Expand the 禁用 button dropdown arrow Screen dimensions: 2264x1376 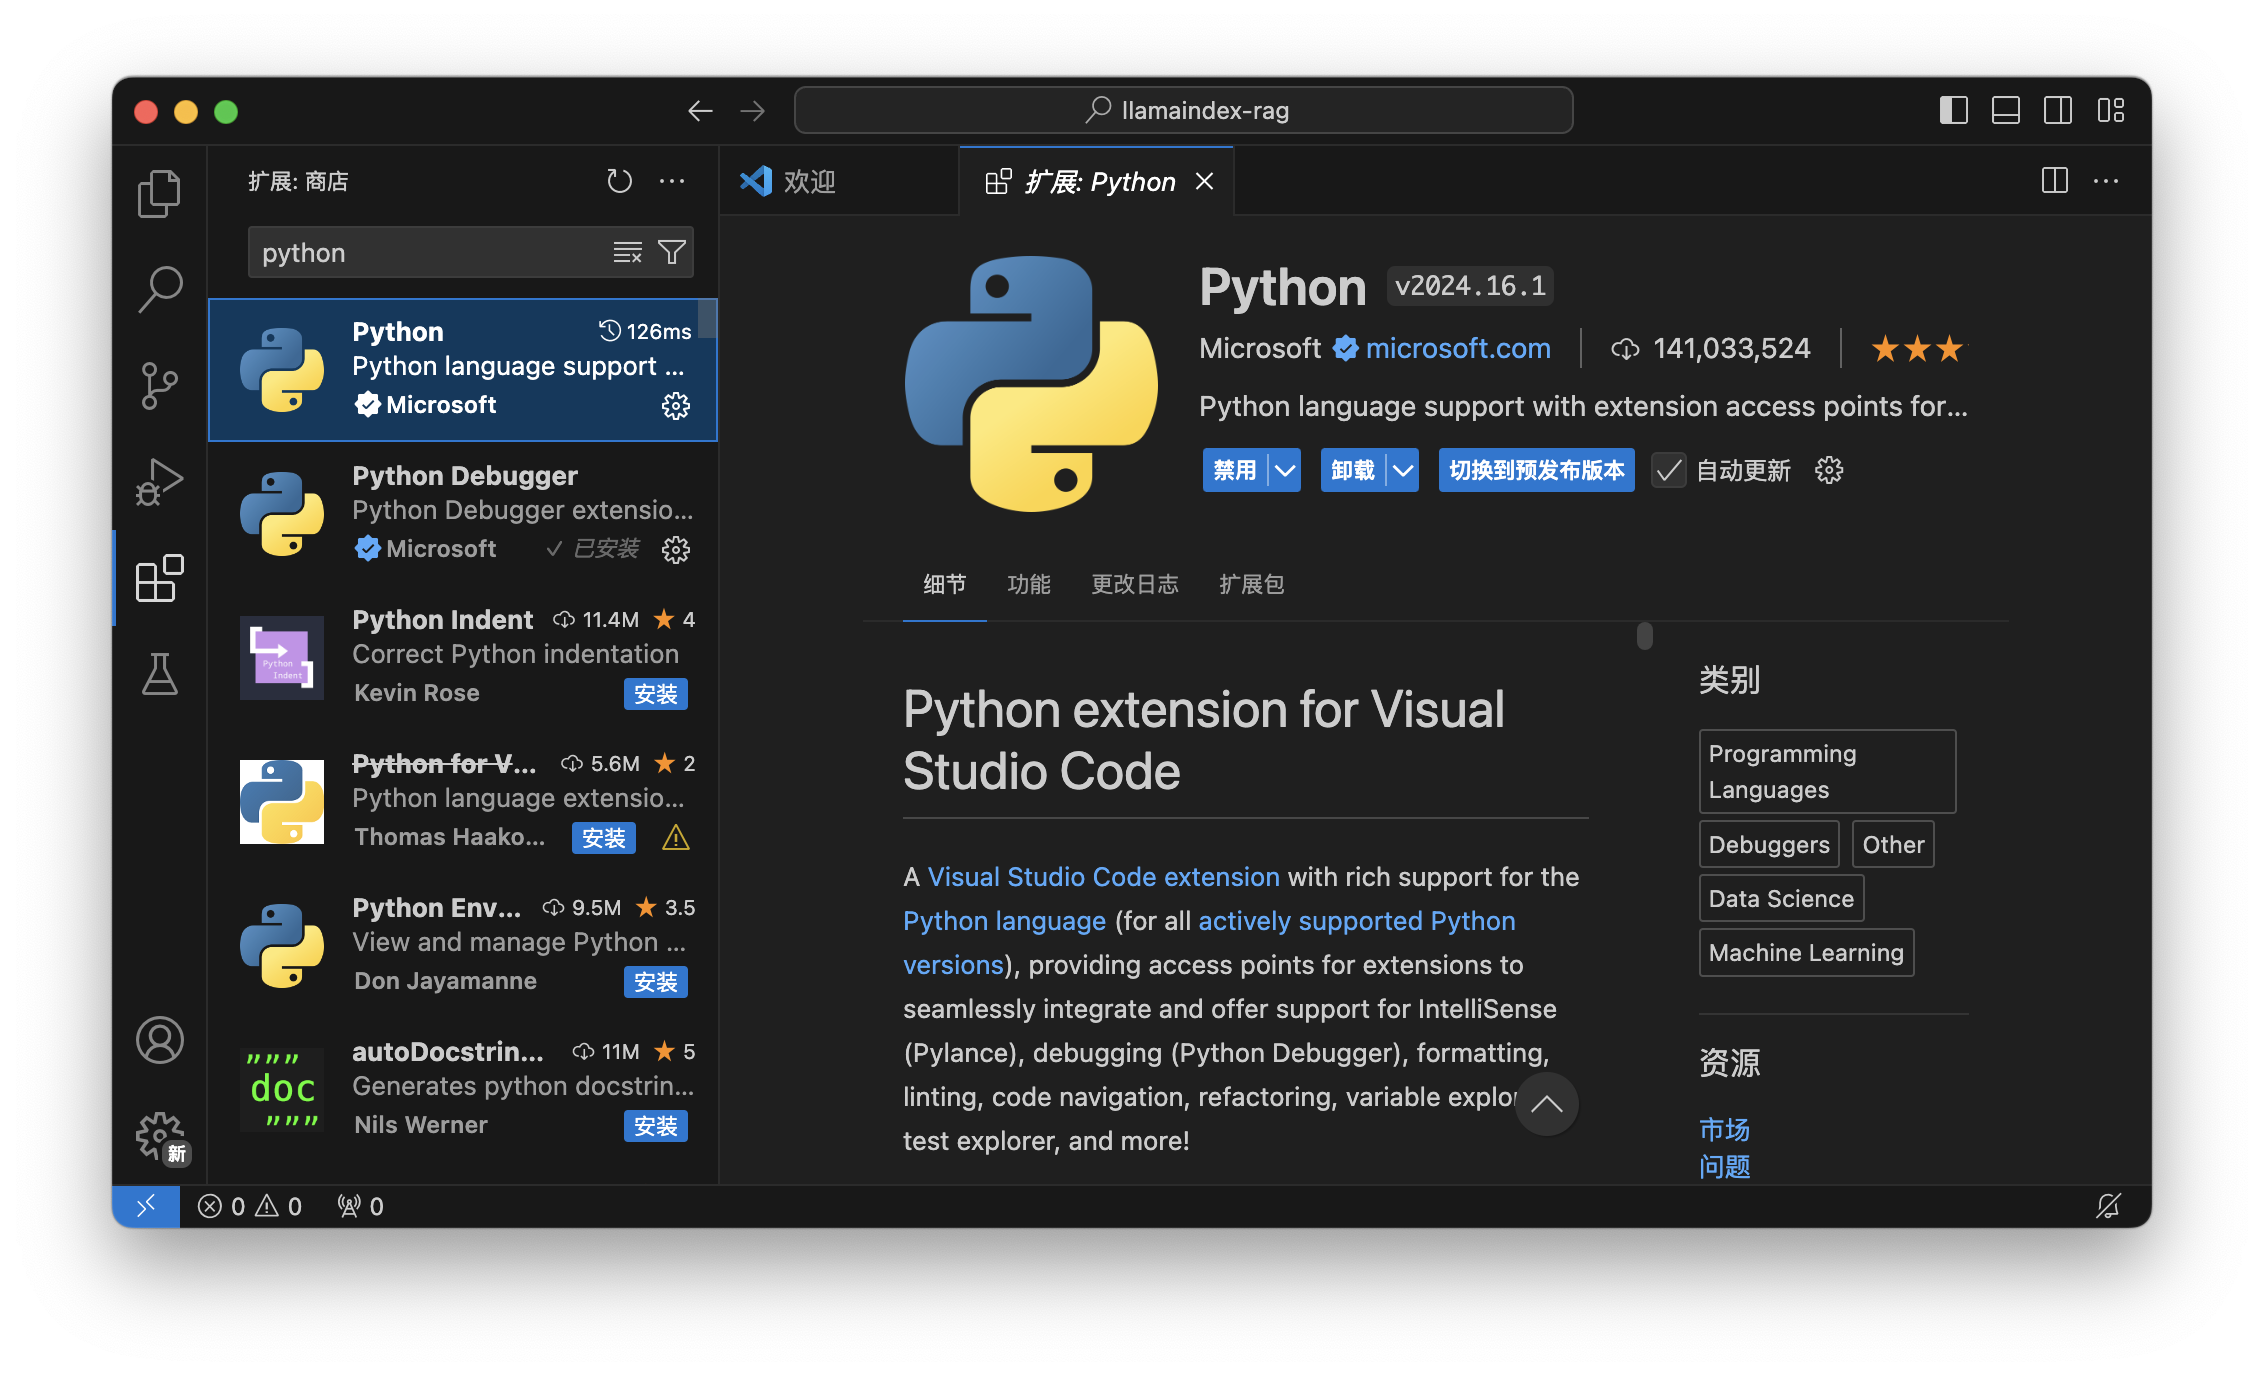[x=1285, y=470]
